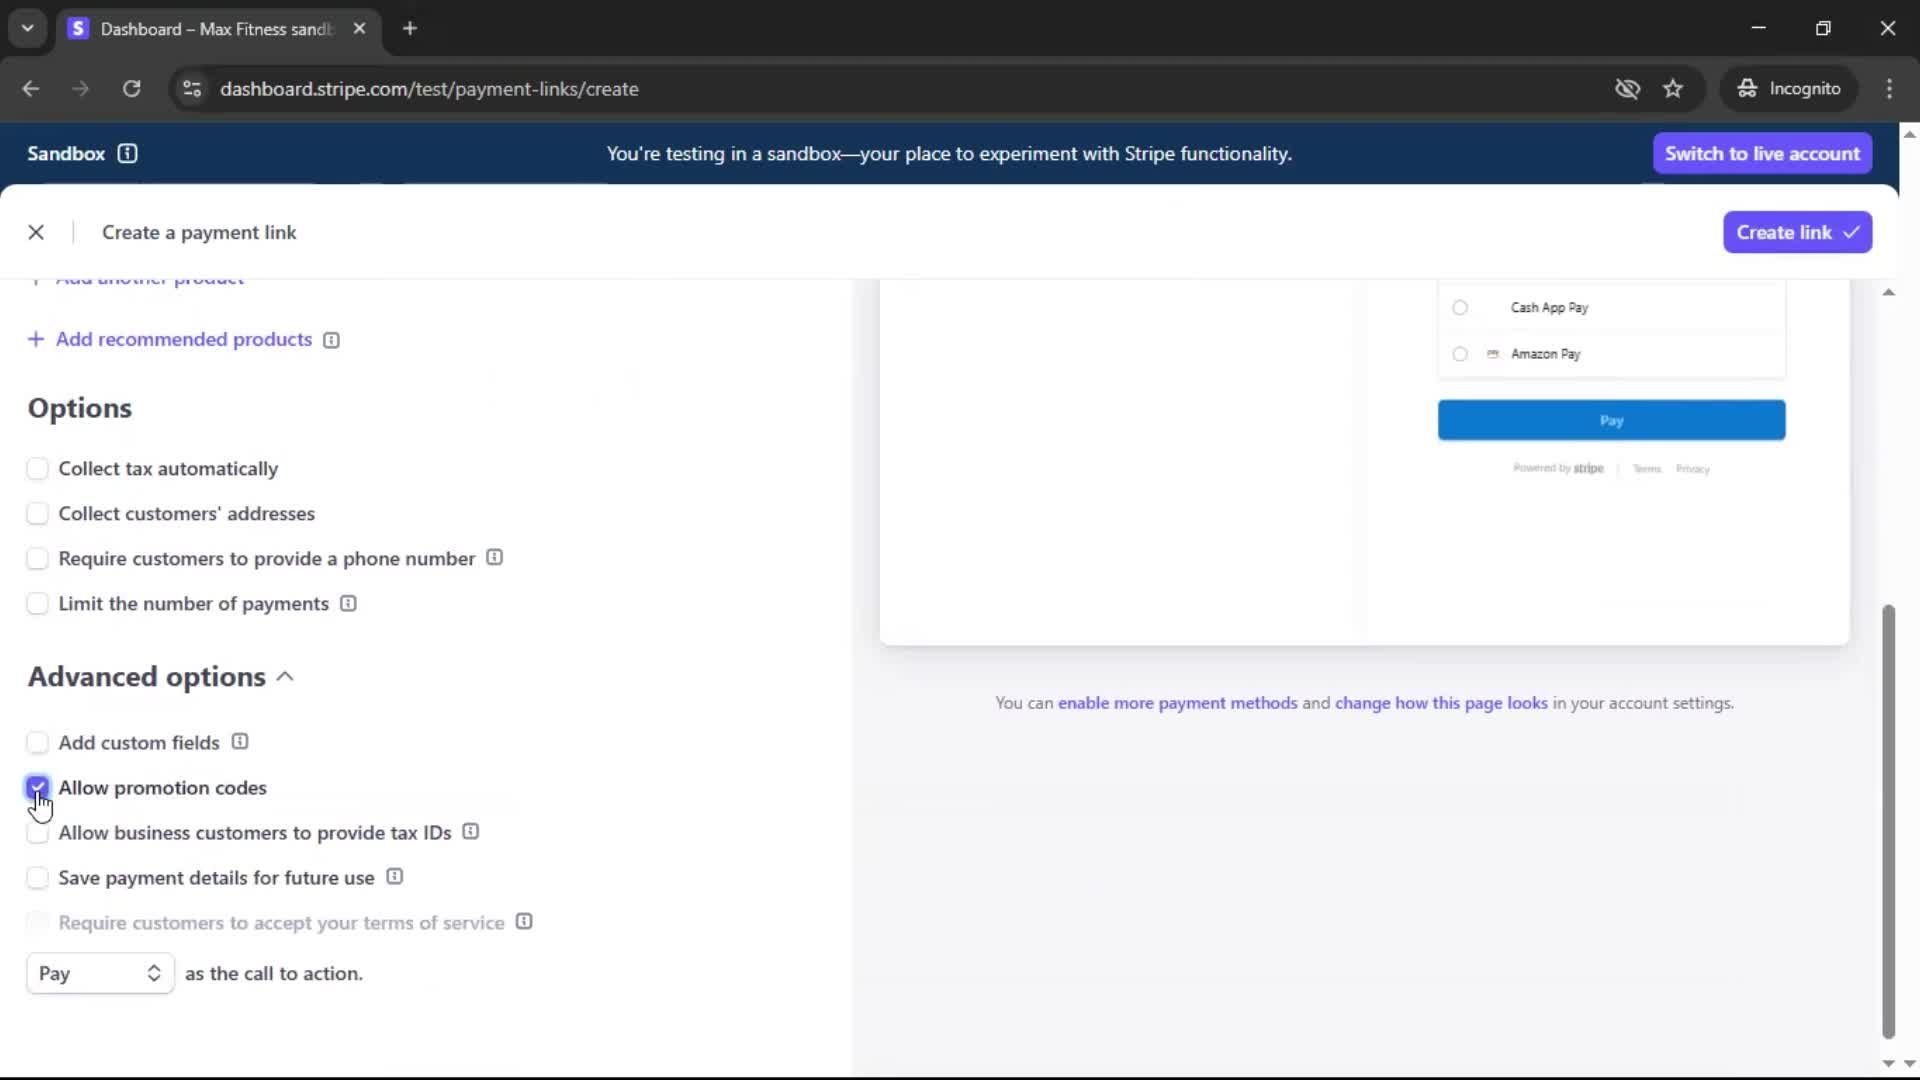
Task: Collapse the Advanced options section
Action: 285,677
